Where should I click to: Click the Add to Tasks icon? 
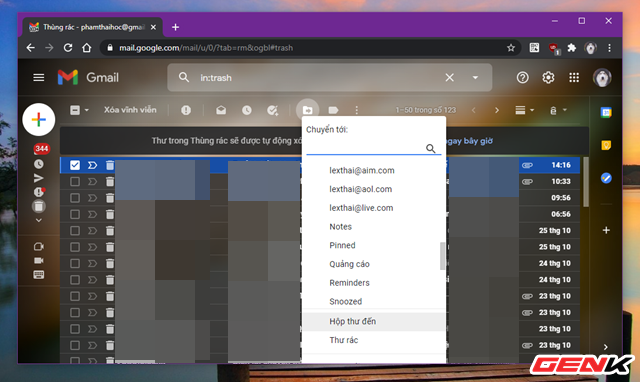(272, 110)
